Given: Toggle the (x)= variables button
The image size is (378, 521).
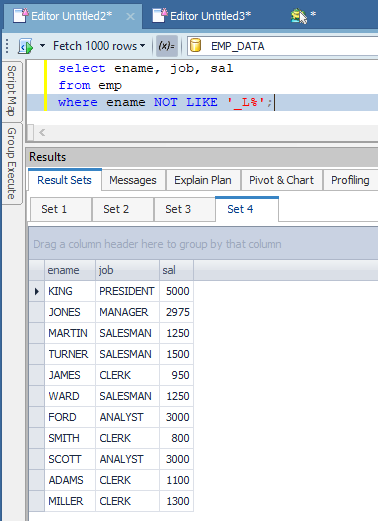Looking at the screenshot, I should (x=166, y=46).
